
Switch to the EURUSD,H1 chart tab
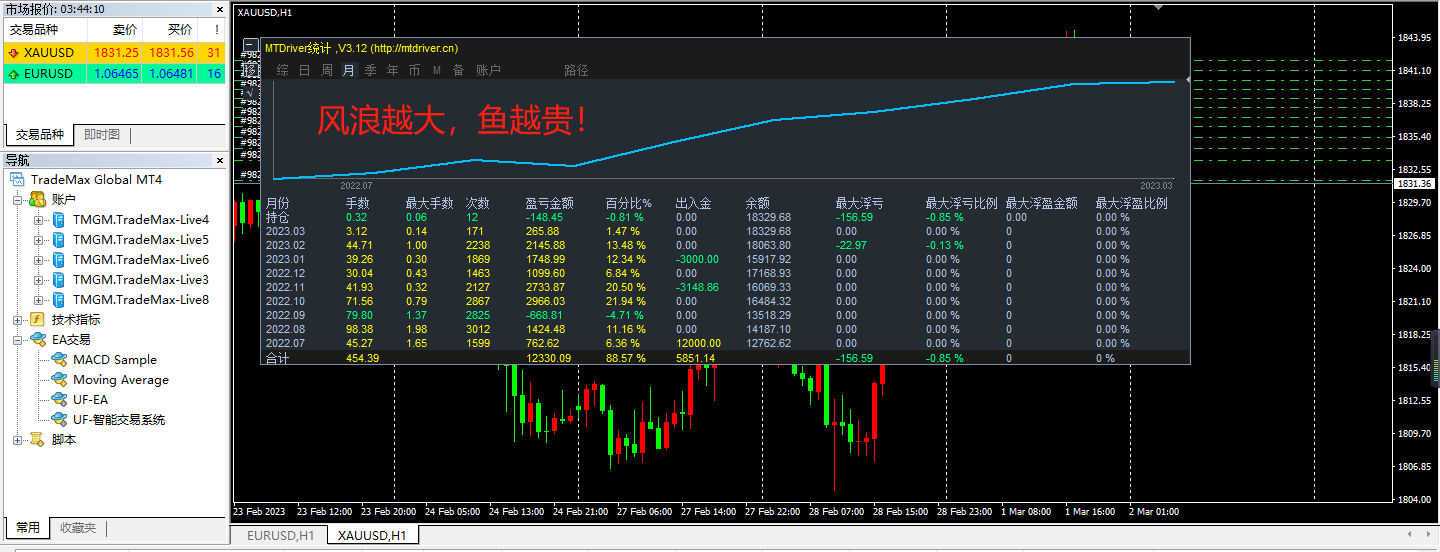coord(280,536)
